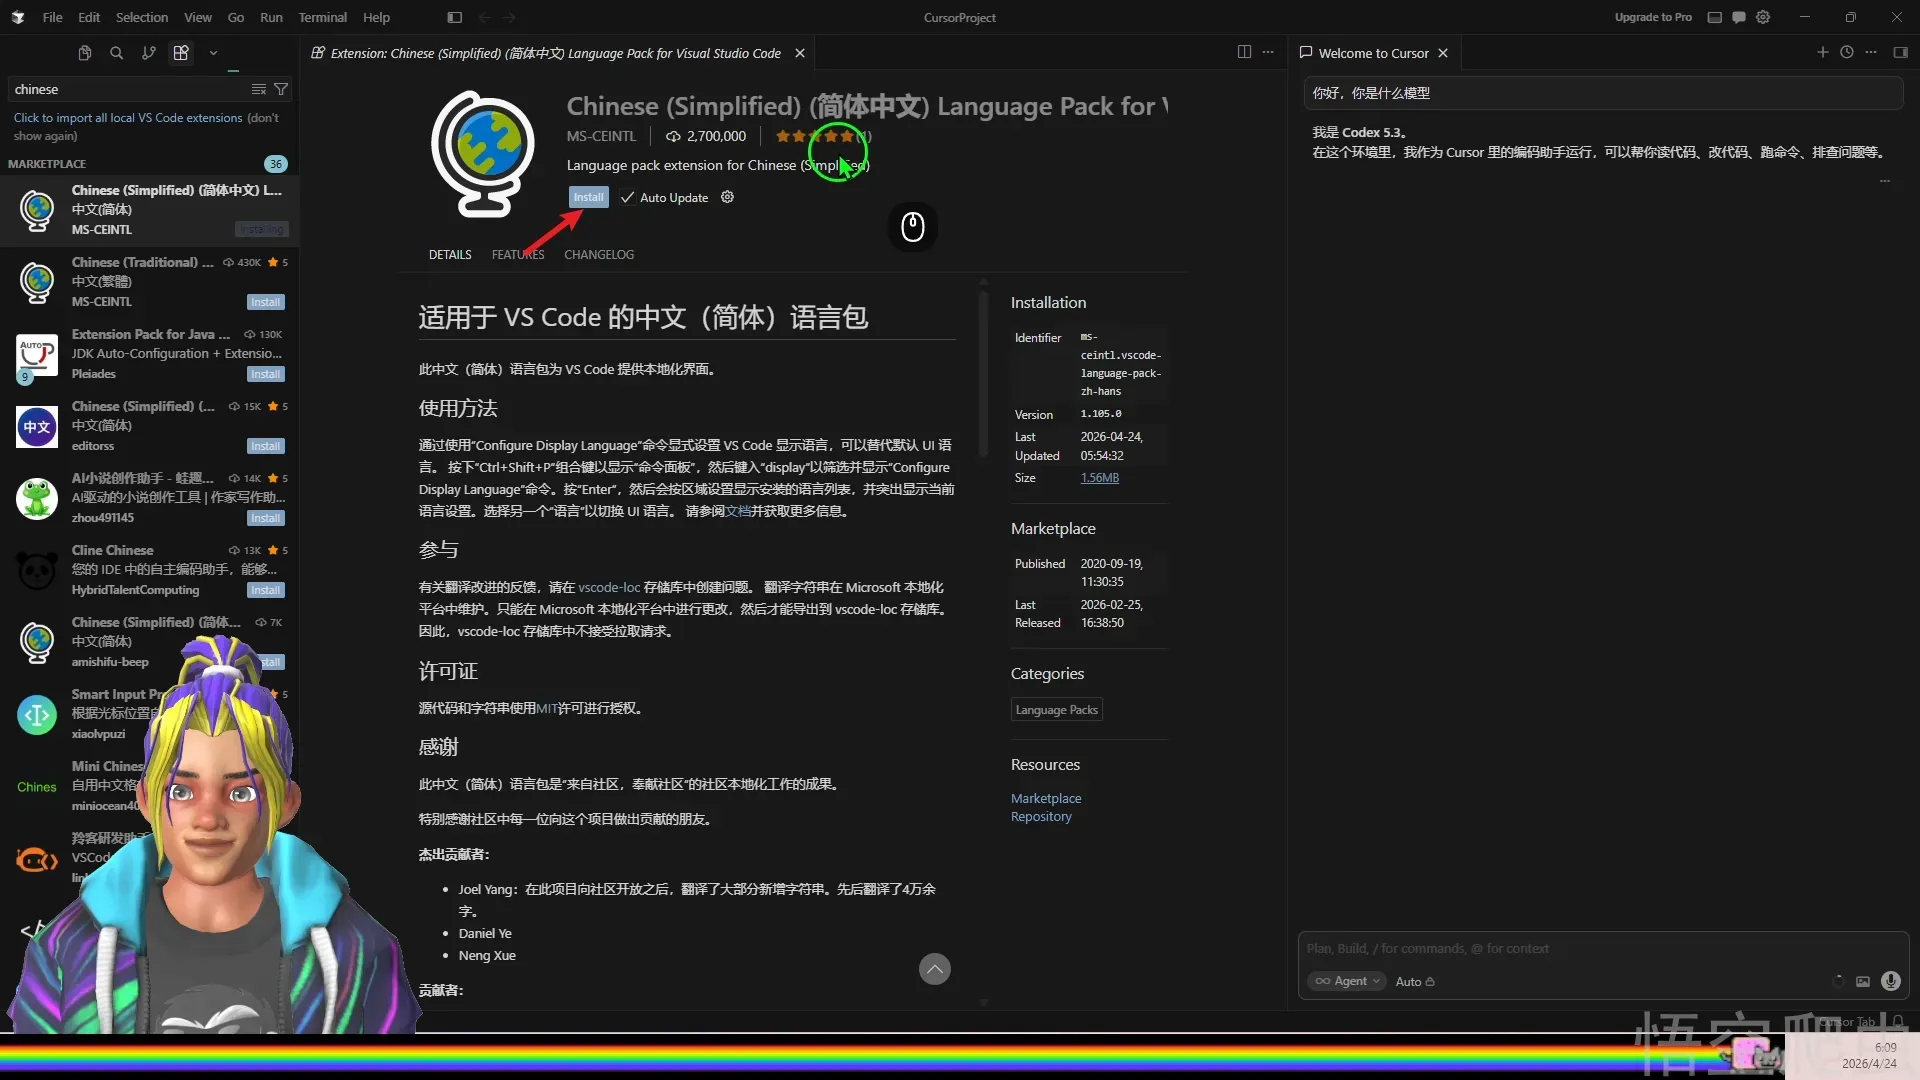This screenshot has width=1920, height=1080.
Task: Install the Chinese Simplified language pack
Action: [588, 197]
